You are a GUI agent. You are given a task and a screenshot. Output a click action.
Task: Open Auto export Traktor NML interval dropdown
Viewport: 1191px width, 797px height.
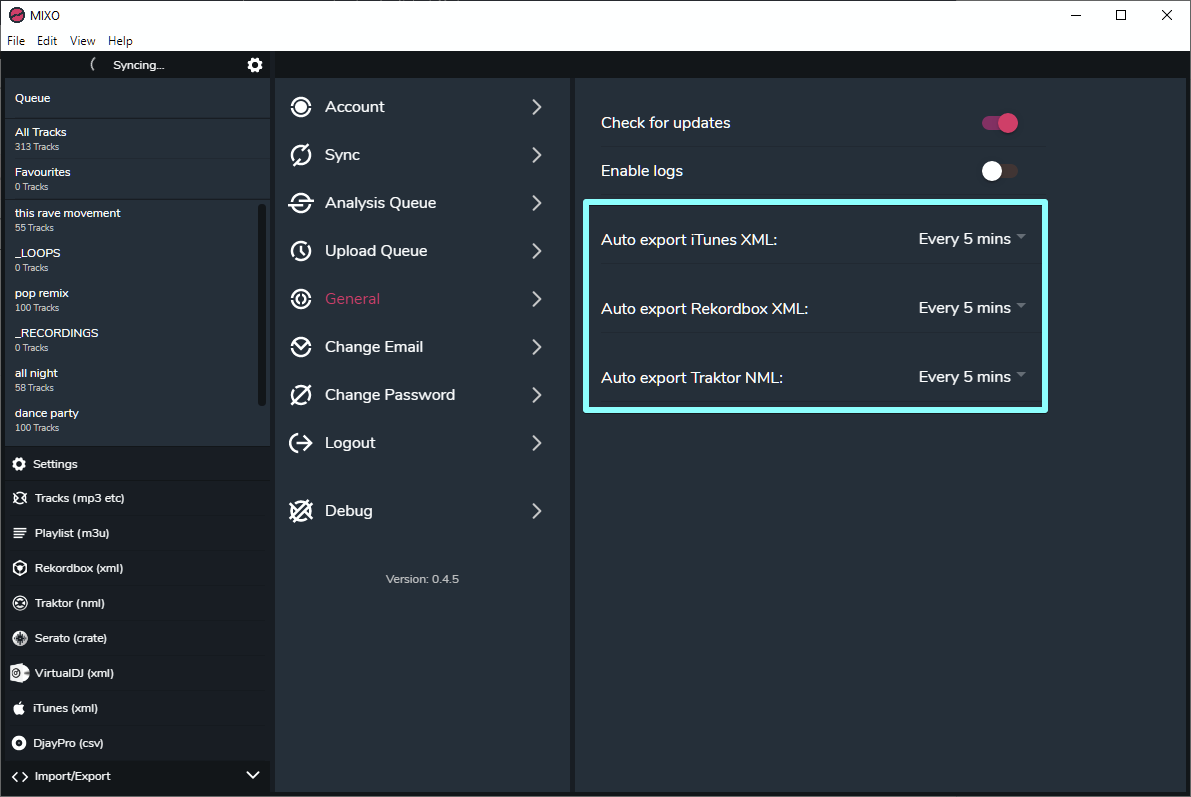click(971, 378)
